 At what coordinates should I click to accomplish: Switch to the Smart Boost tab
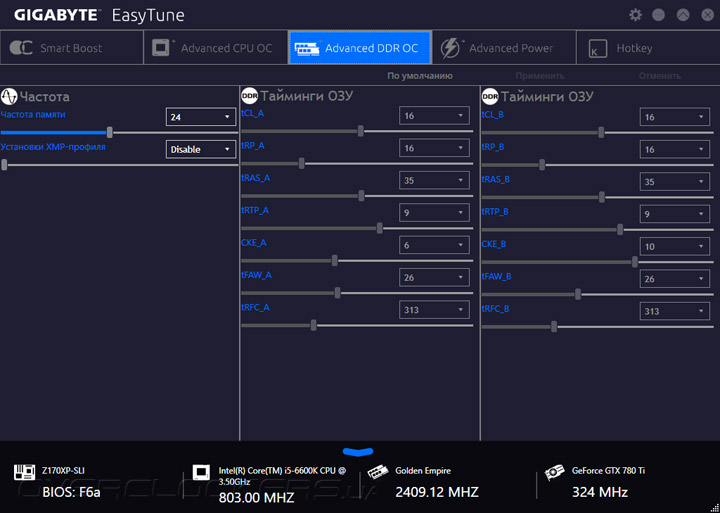click(72, 48)
